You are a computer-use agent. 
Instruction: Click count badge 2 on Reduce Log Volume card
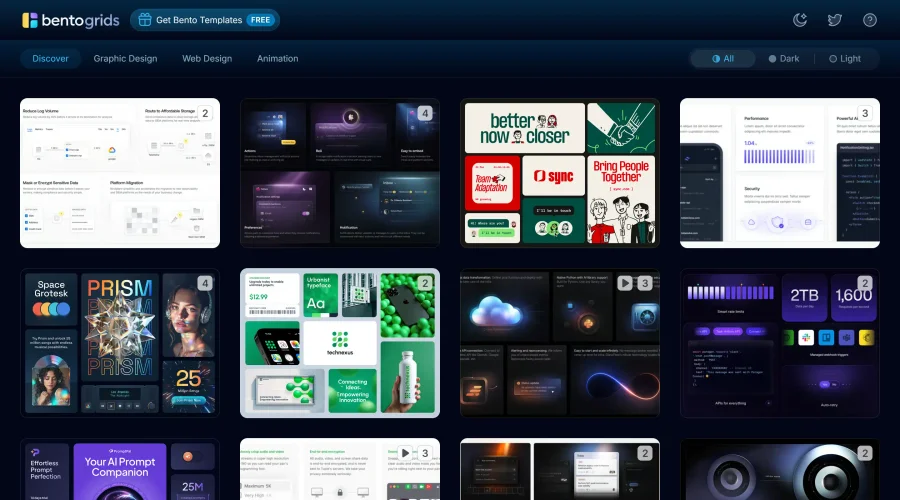(x=205, y=113)
